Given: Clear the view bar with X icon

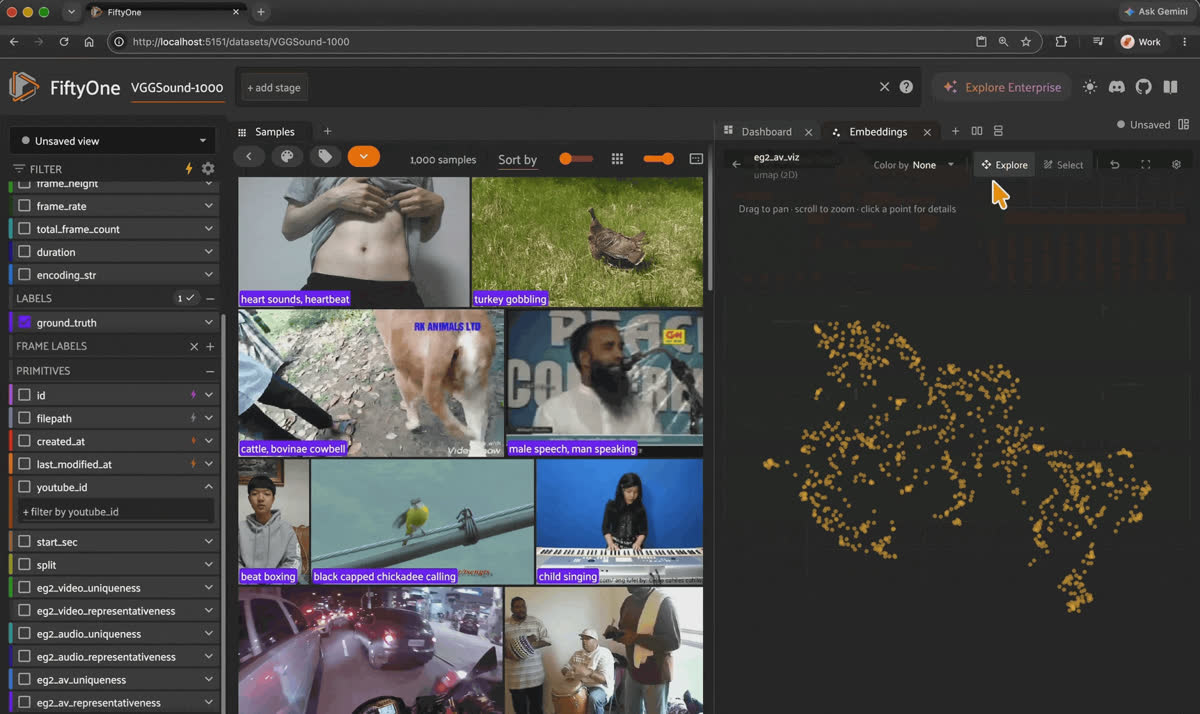Looking at the screenshot, I should click(x=884, y=87).
